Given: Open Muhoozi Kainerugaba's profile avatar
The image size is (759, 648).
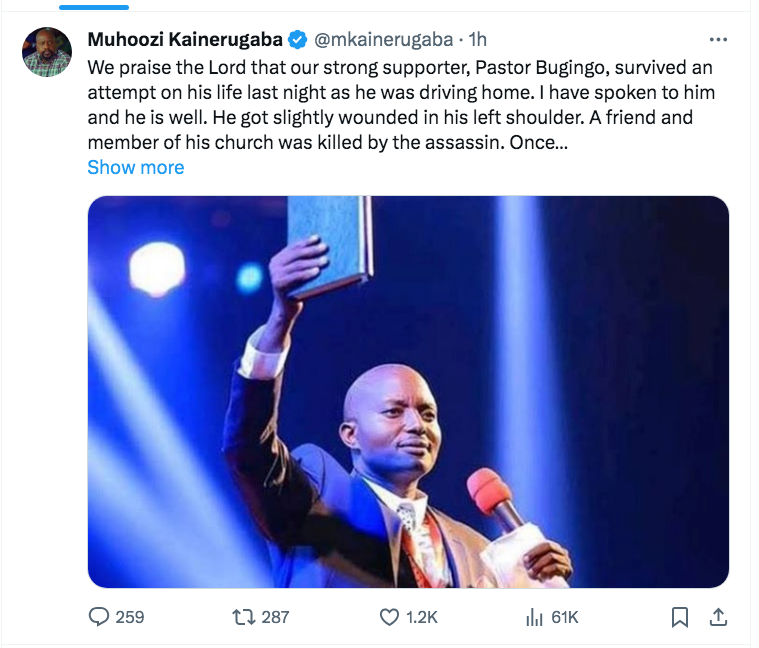Looking at the screenshot, I should (47, 52).
